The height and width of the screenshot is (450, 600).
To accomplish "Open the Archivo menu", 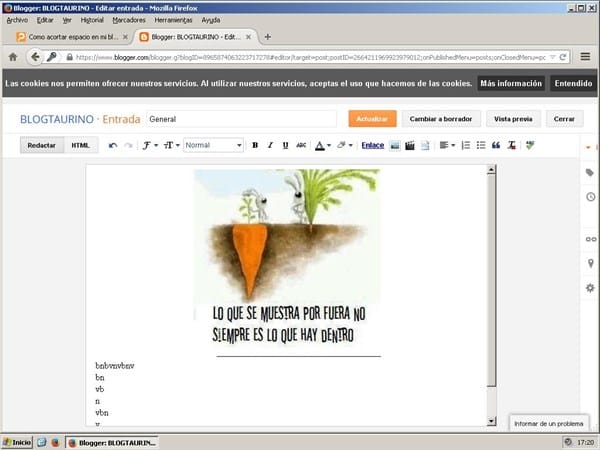I will point(17,20).
